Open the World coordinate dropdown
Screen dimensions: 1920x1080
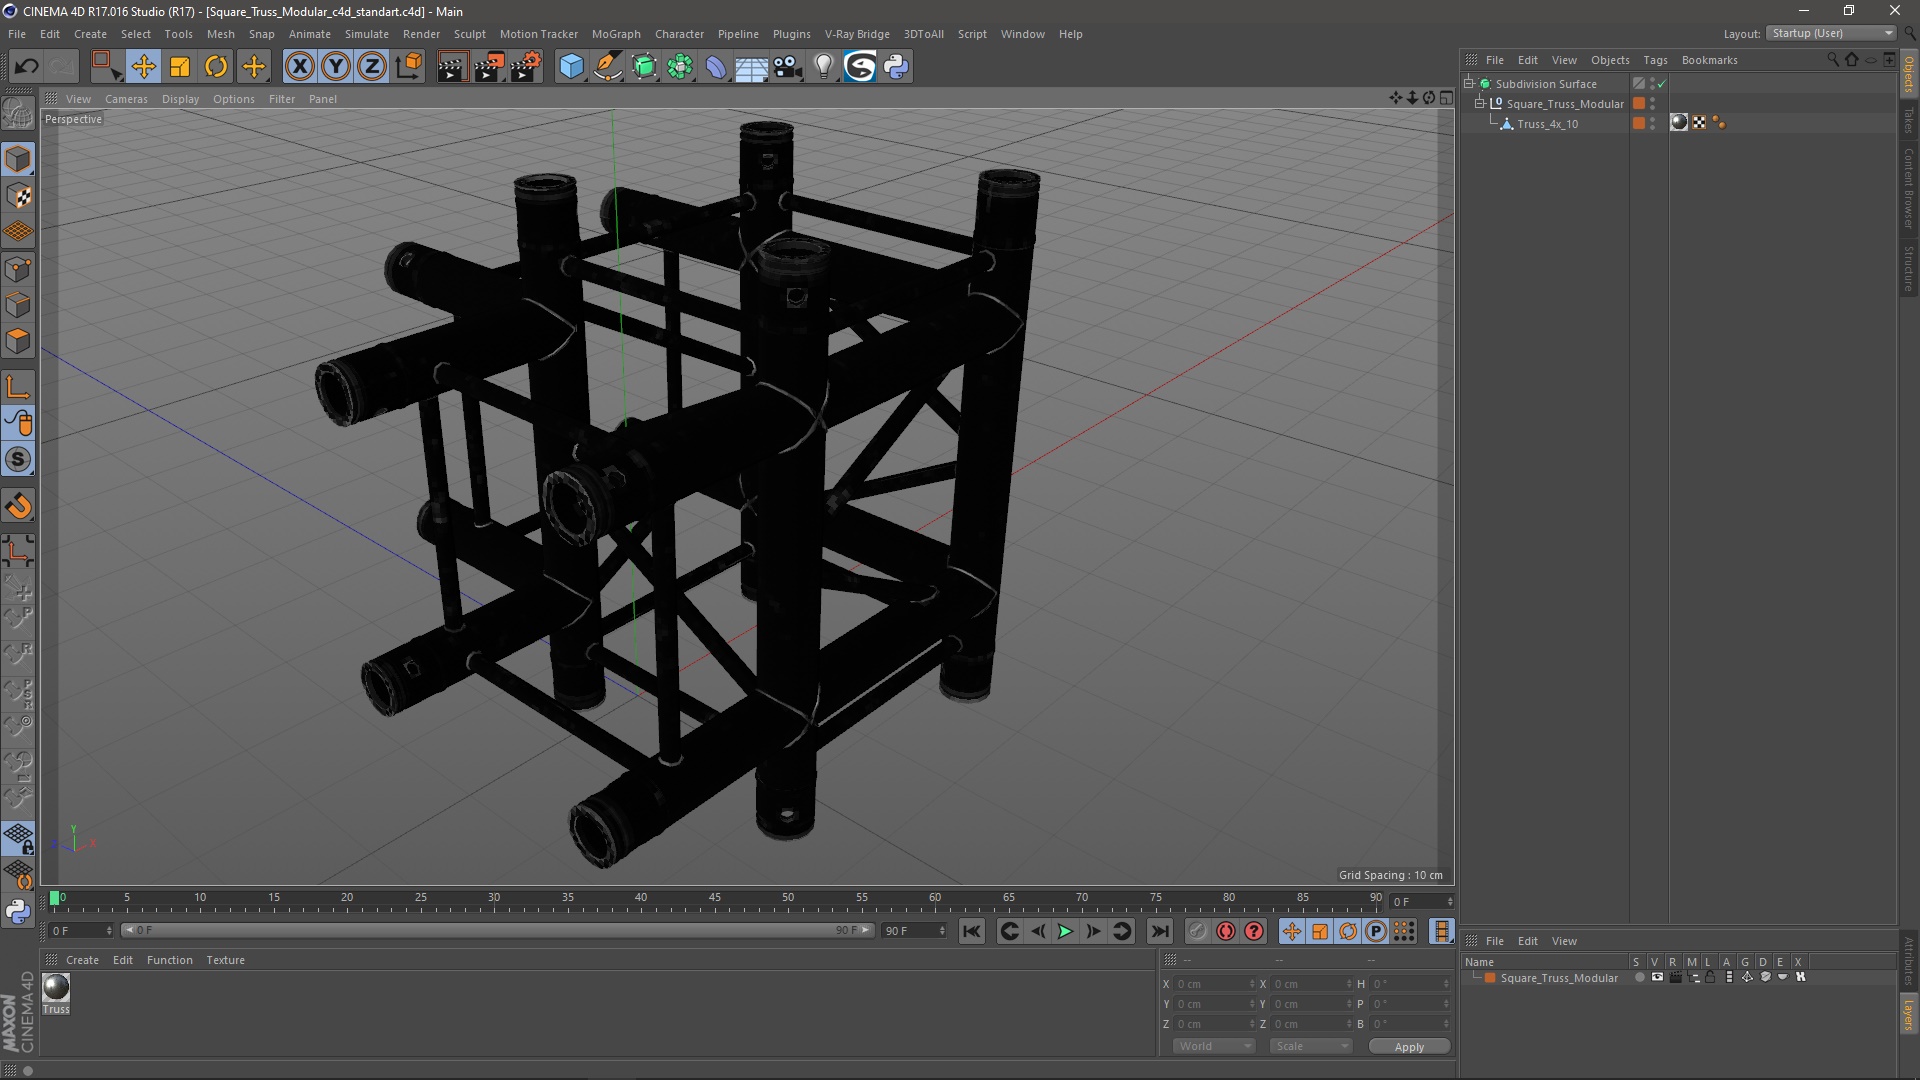click(1214, 1046)
